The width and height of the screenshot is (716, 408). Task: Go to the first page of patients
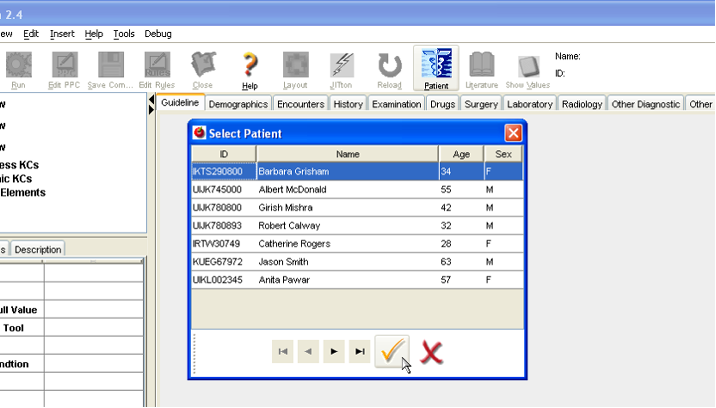(x=283, y=351)
